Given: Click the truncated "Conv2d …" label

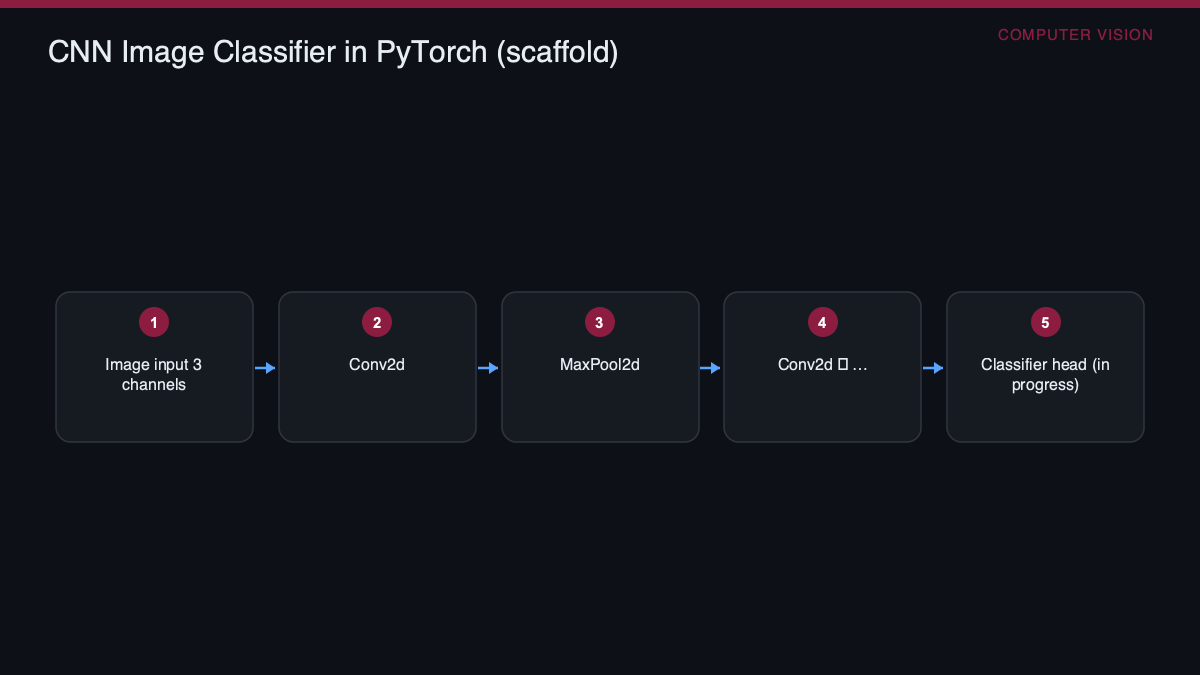Looking at the screenshot, I should (x=822, y=365).
